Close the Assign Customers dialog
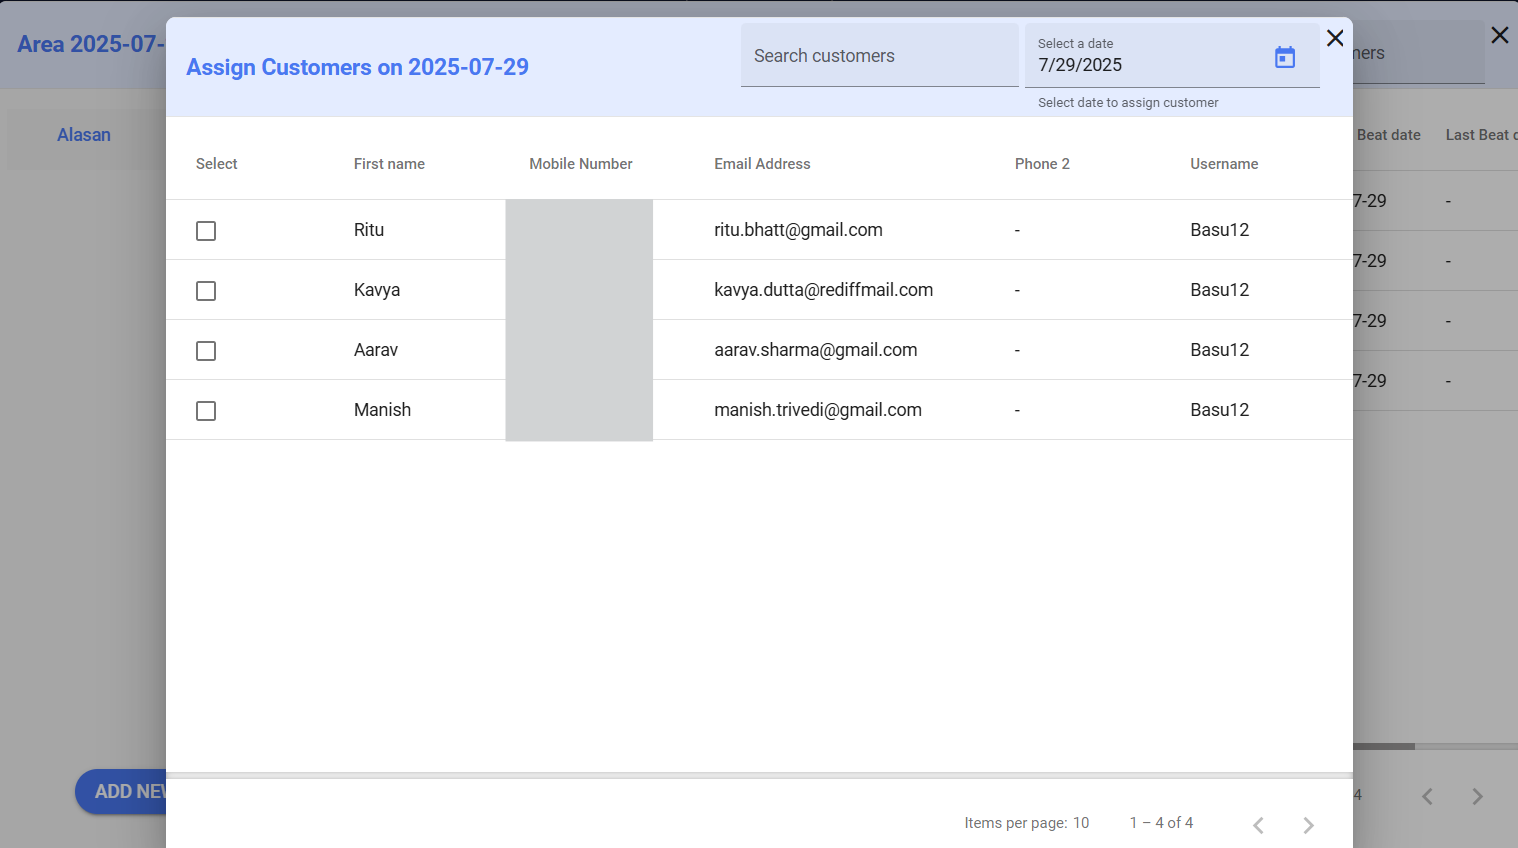The width and height of the screenshot is (1518, 848). tap(1335, 38)
